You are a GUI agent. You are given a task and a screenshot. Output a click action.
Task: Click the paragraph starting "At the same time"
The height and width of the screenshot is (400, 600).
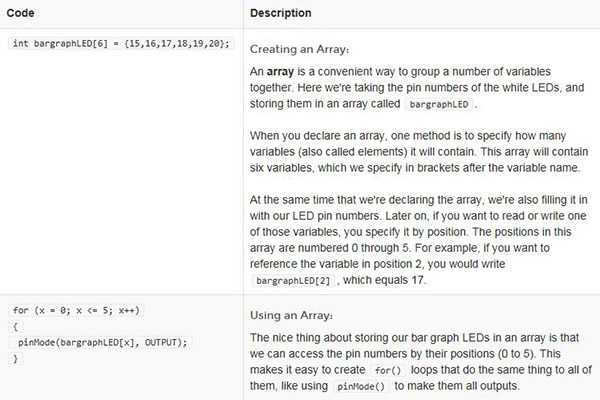pos(419,230)
